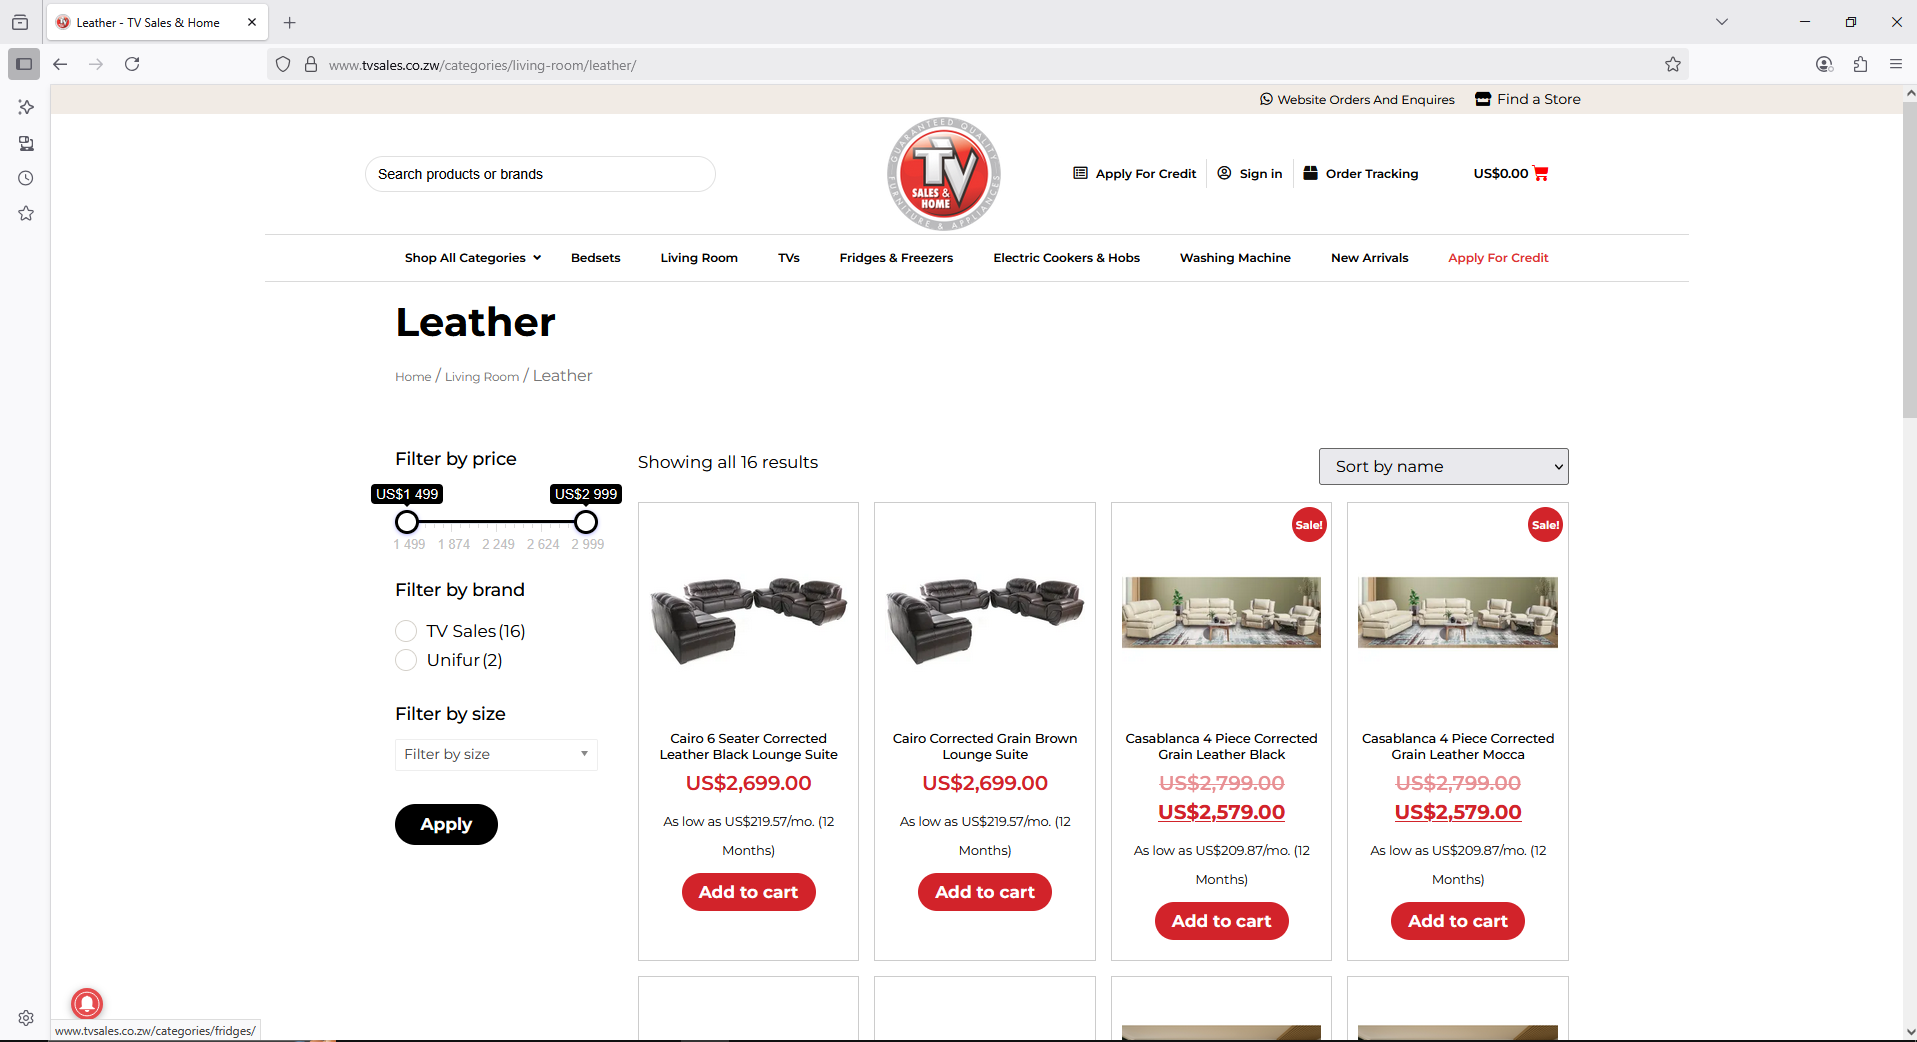This screenshot has width=1917, height=1042.
Task: Click the TV Sales & Home logo
Action: pos(941,173)
